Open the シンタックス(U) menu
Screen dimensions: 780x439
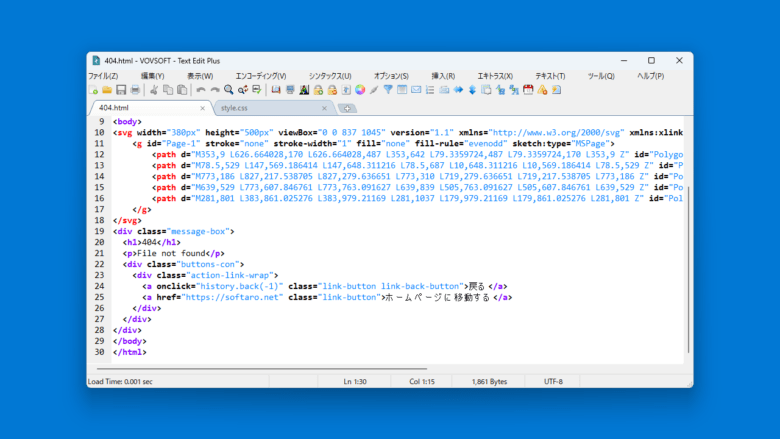[x=330, y=76]
